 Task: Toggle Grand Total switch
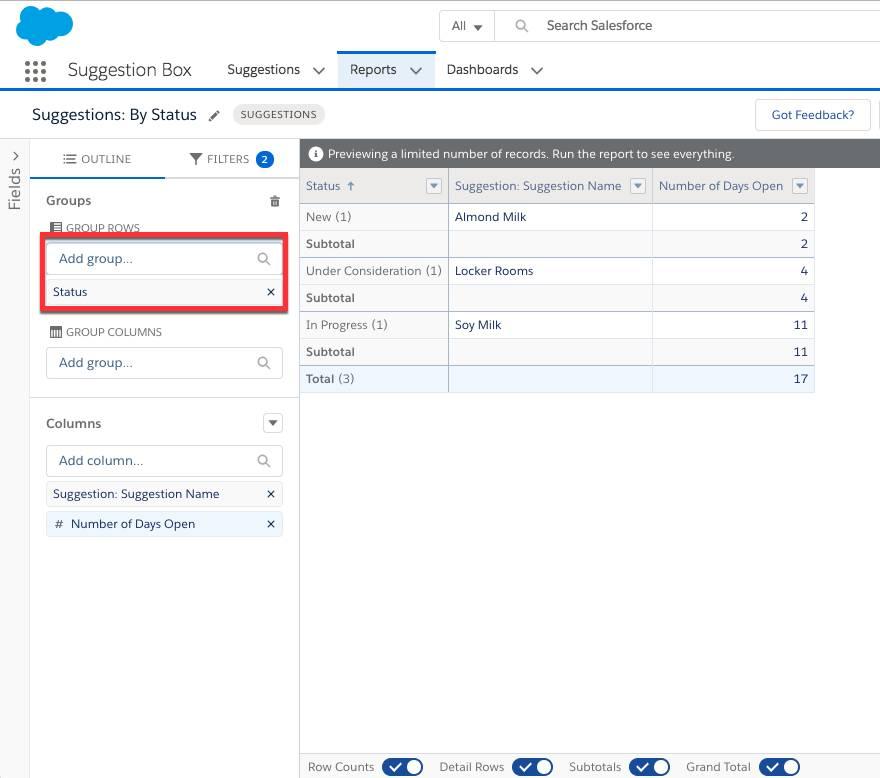[780, 767]
